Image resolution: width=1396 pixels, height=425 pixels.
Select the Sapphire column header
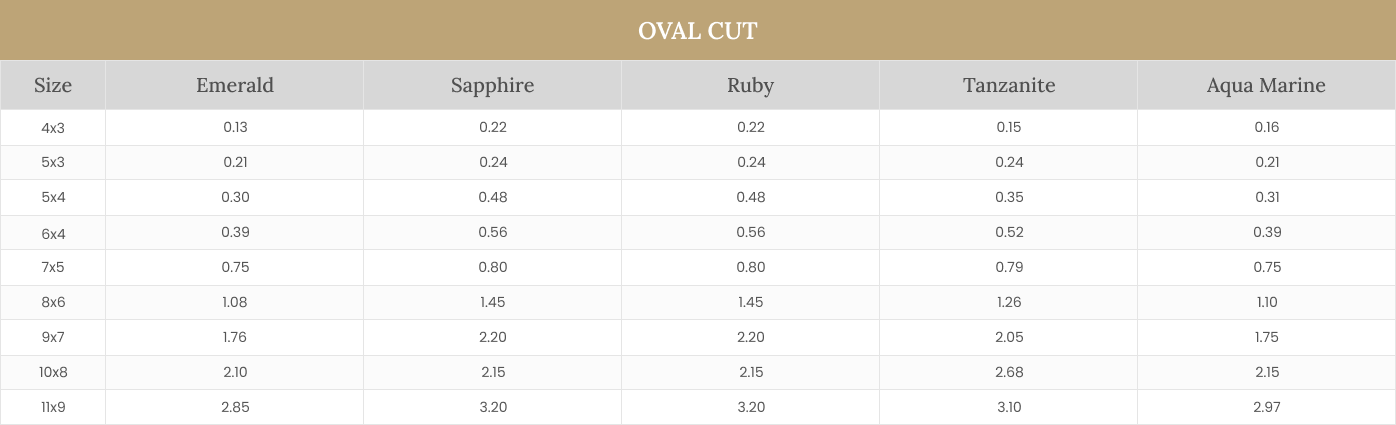click(492, 86)
